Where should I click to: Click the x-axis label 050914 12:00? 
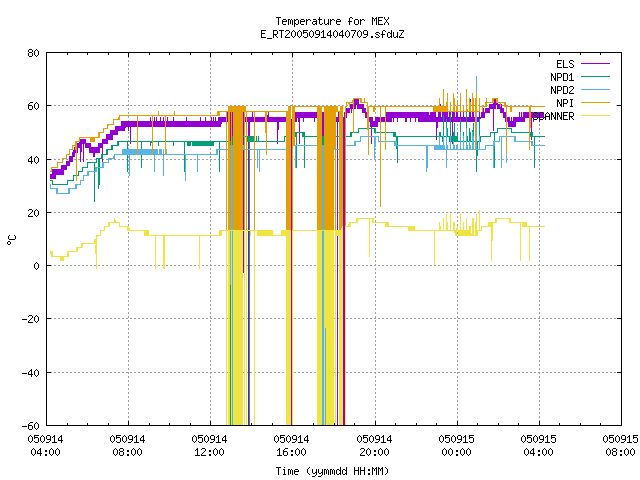coord(209,446)
